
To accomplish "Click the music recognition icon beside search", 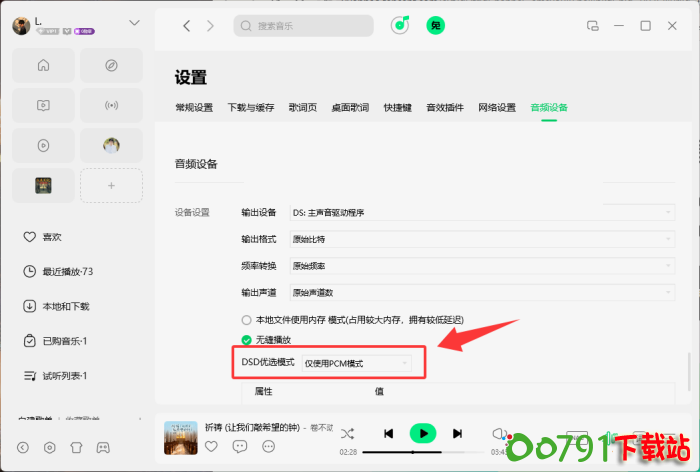I will tap(400, 26).
